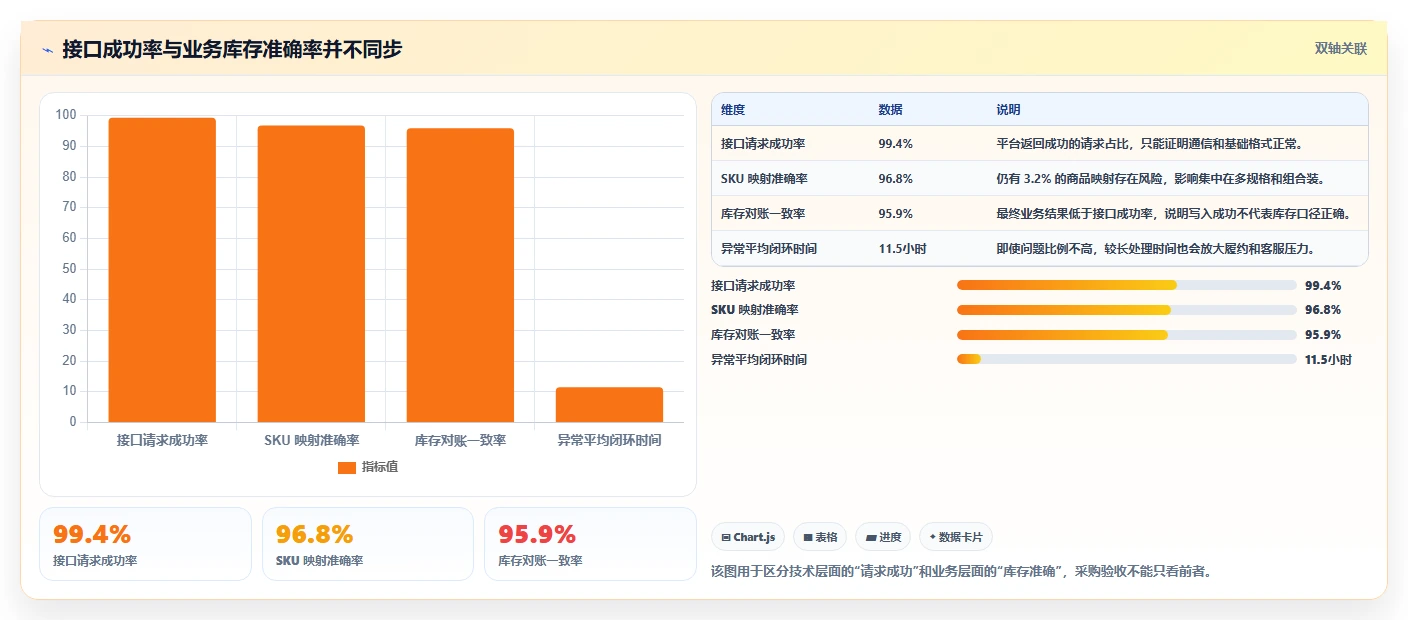Click the 95.9% value in the table
This screenshot has width=1408, height=620.
(895, 214)
